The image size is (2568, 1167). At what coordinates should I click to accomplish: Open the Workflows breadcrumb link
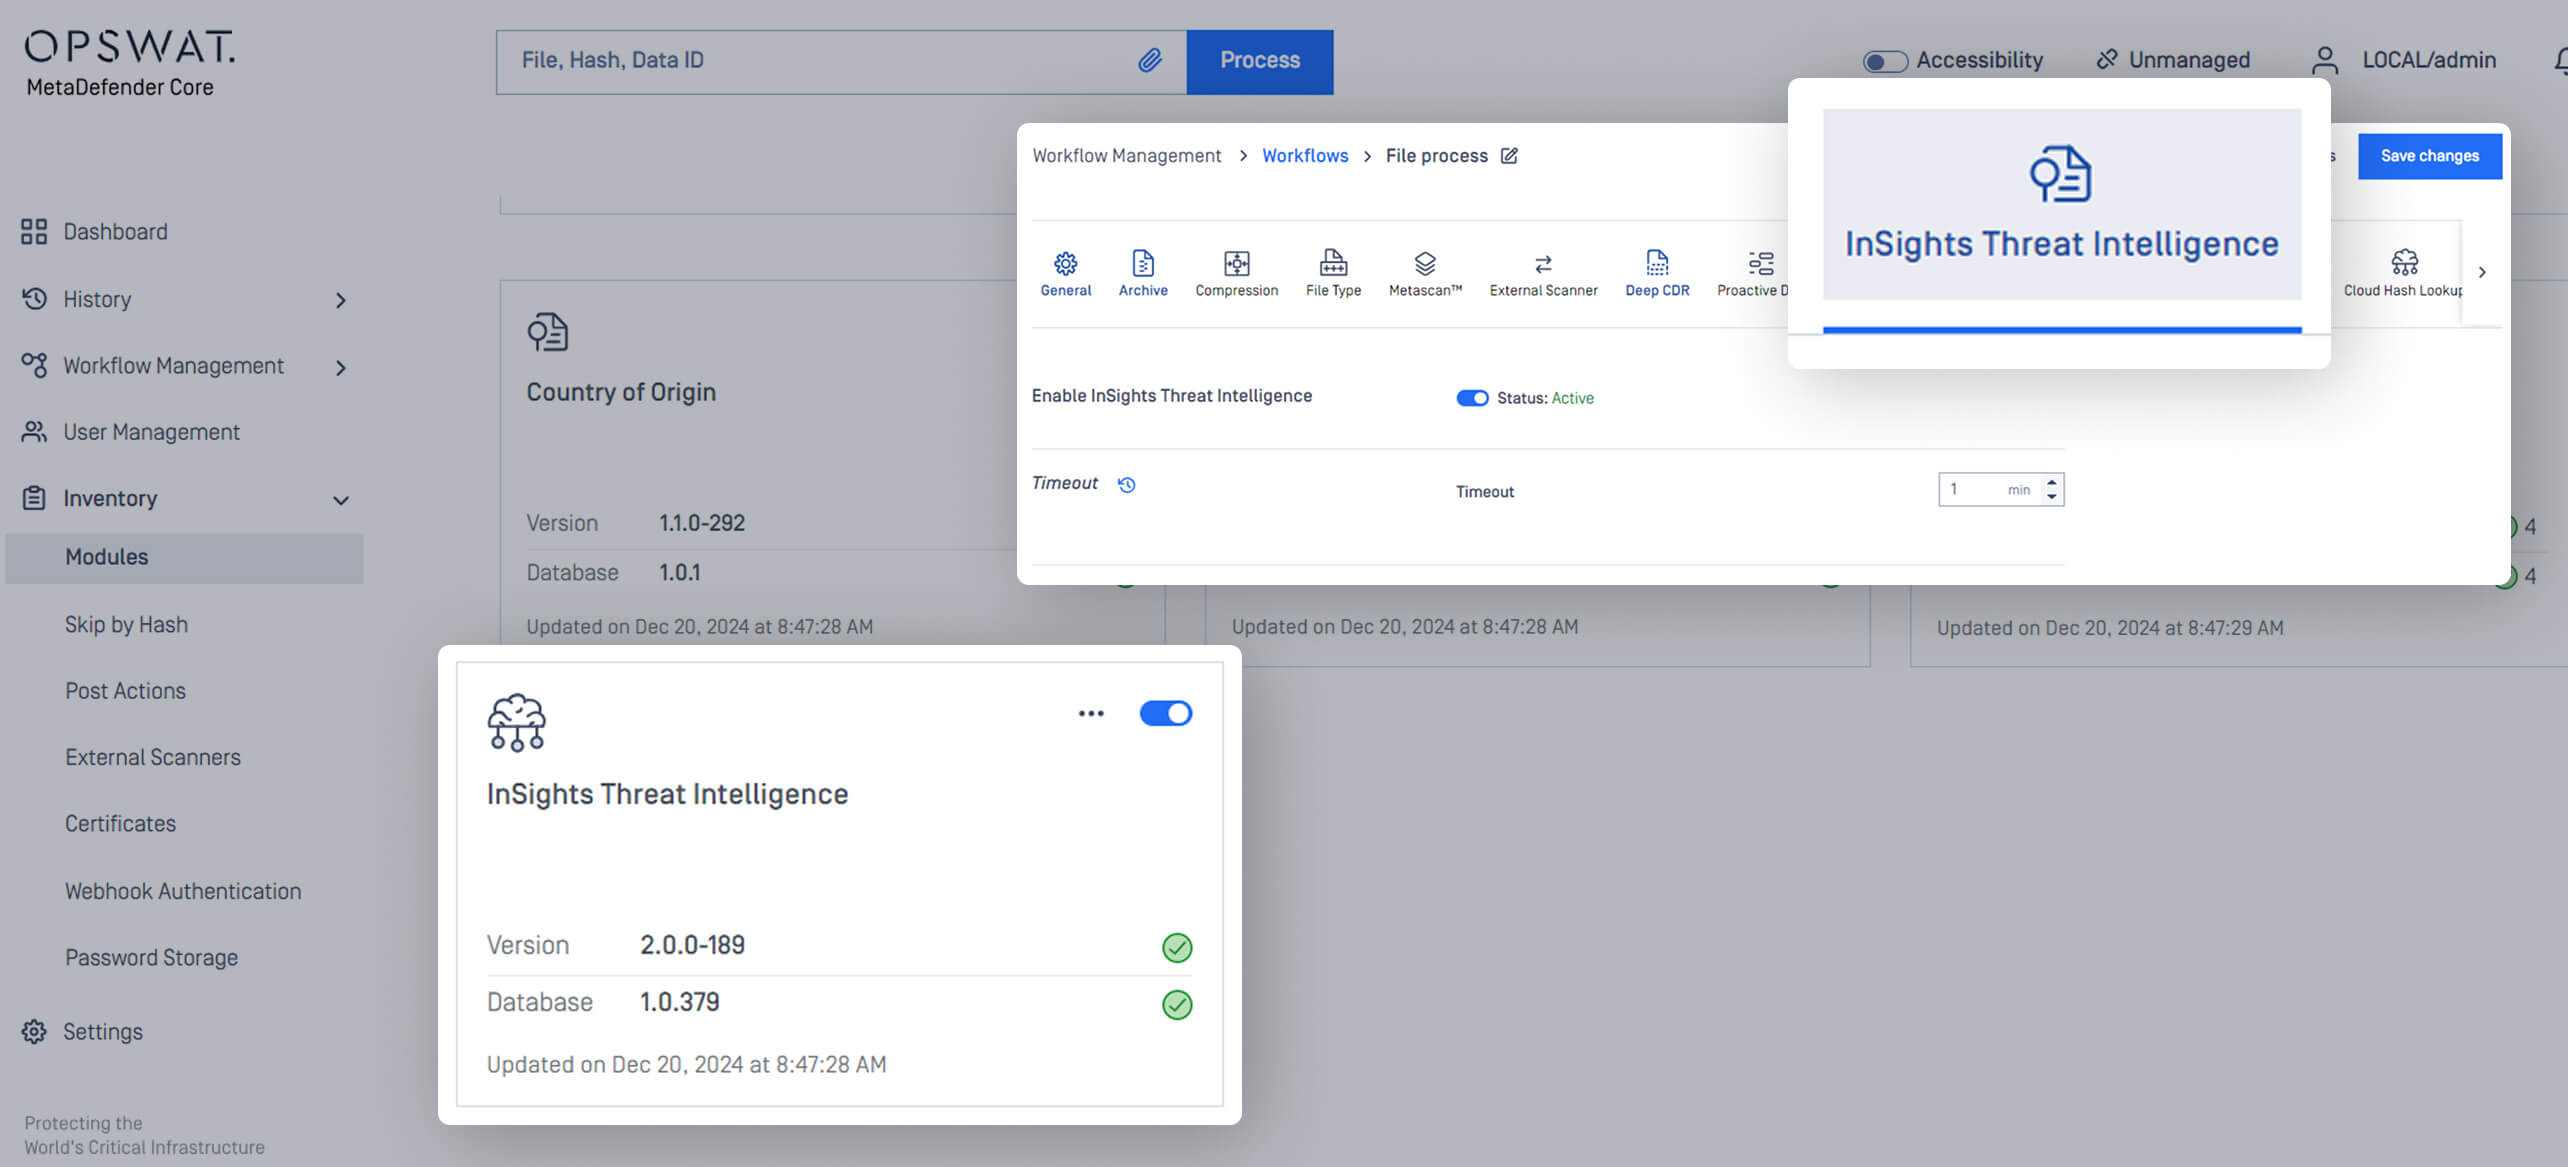click(x=1305, y=155)
